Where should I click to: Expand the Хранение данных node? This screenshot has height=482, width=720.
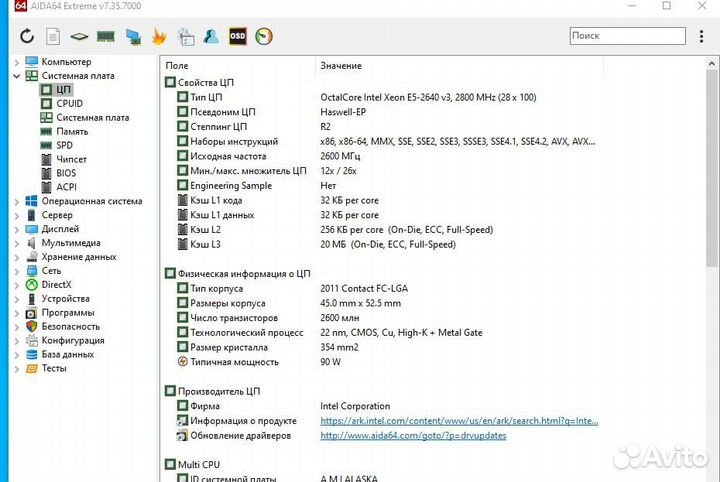tap(17, 257)
